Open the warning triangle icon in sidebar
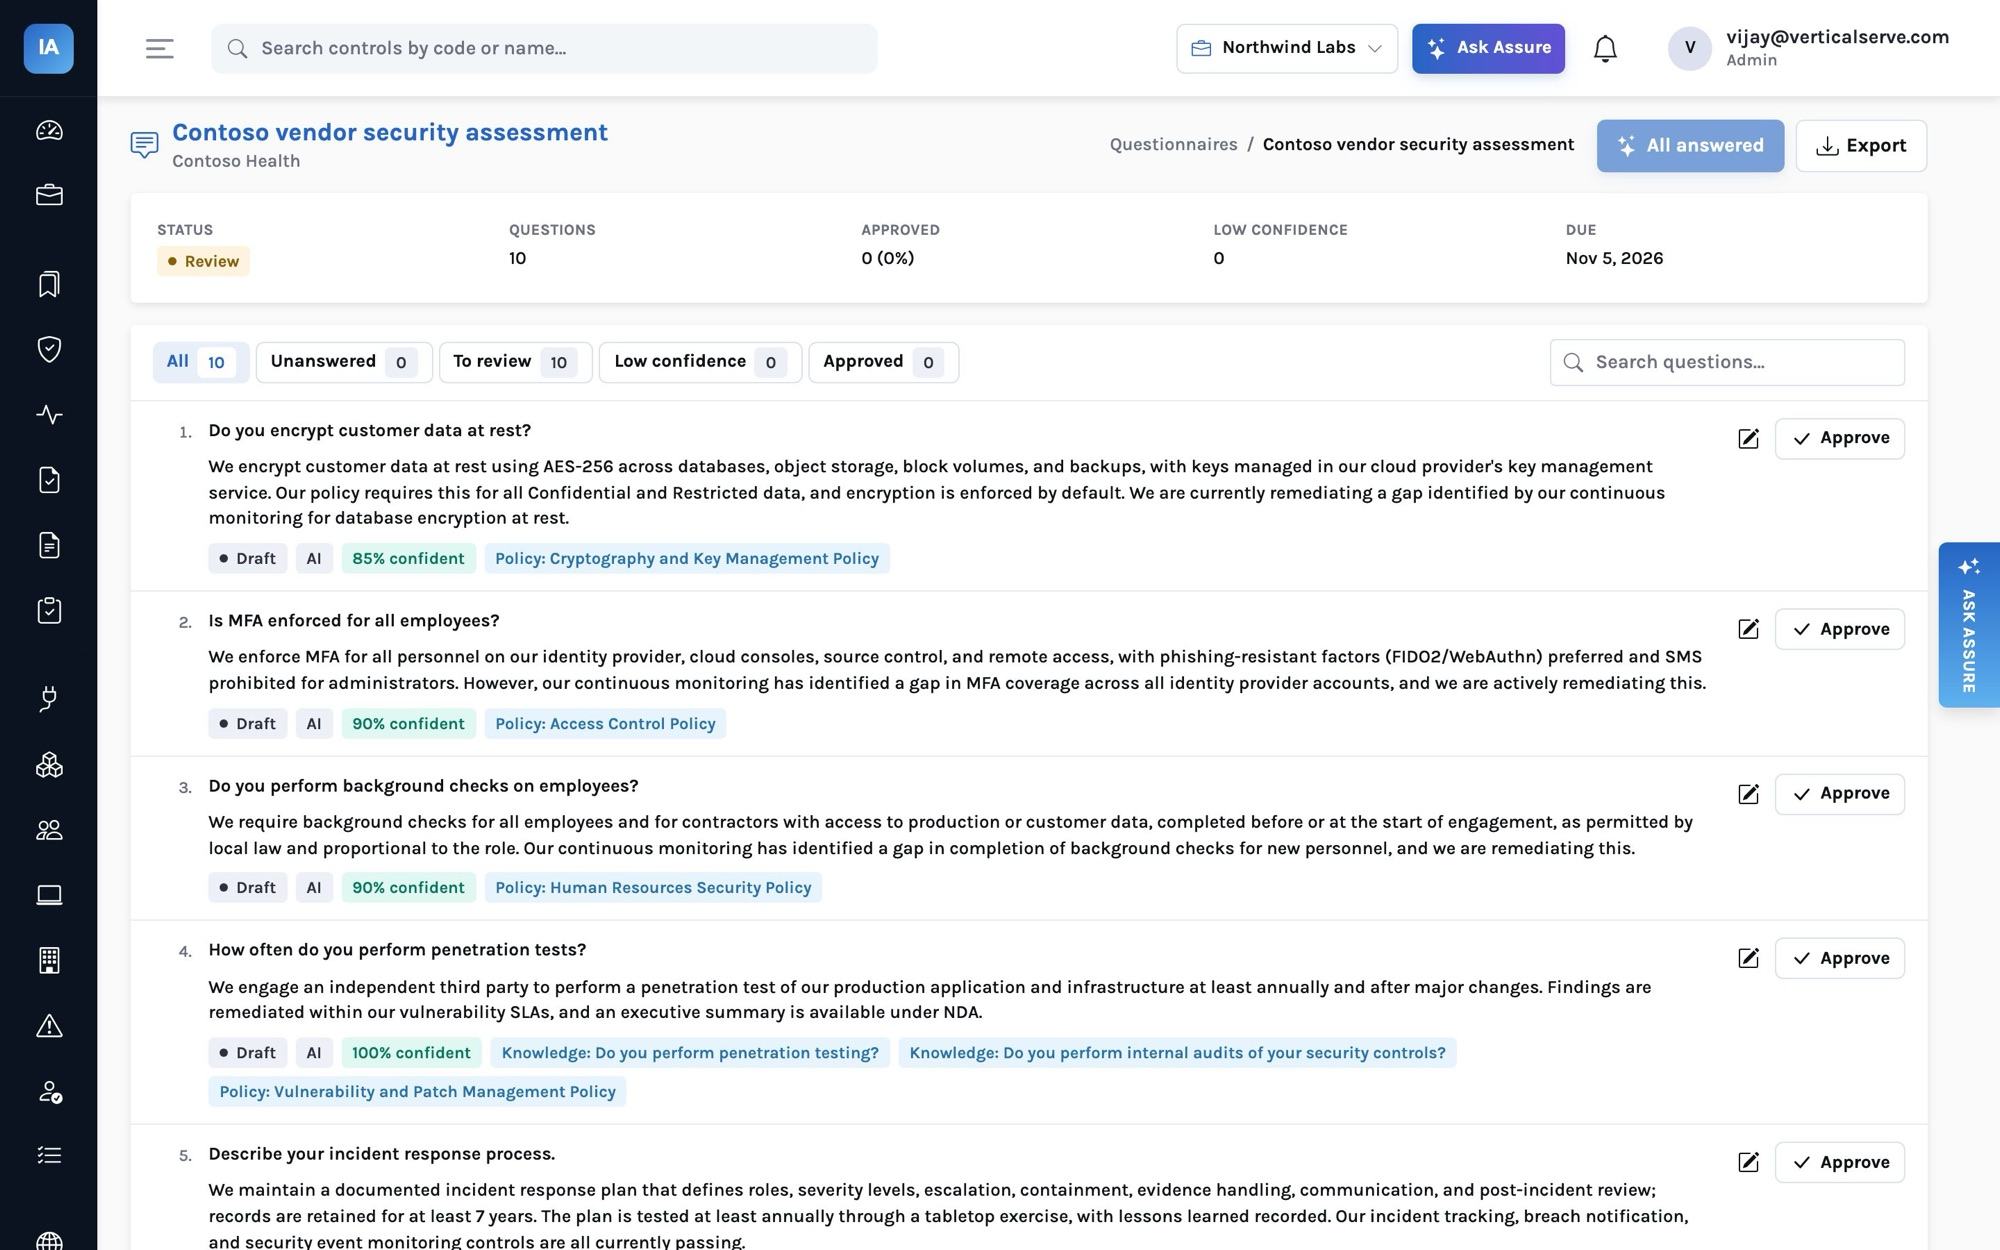This screenshot has height=1250, width=2000. click(49, 1026)
